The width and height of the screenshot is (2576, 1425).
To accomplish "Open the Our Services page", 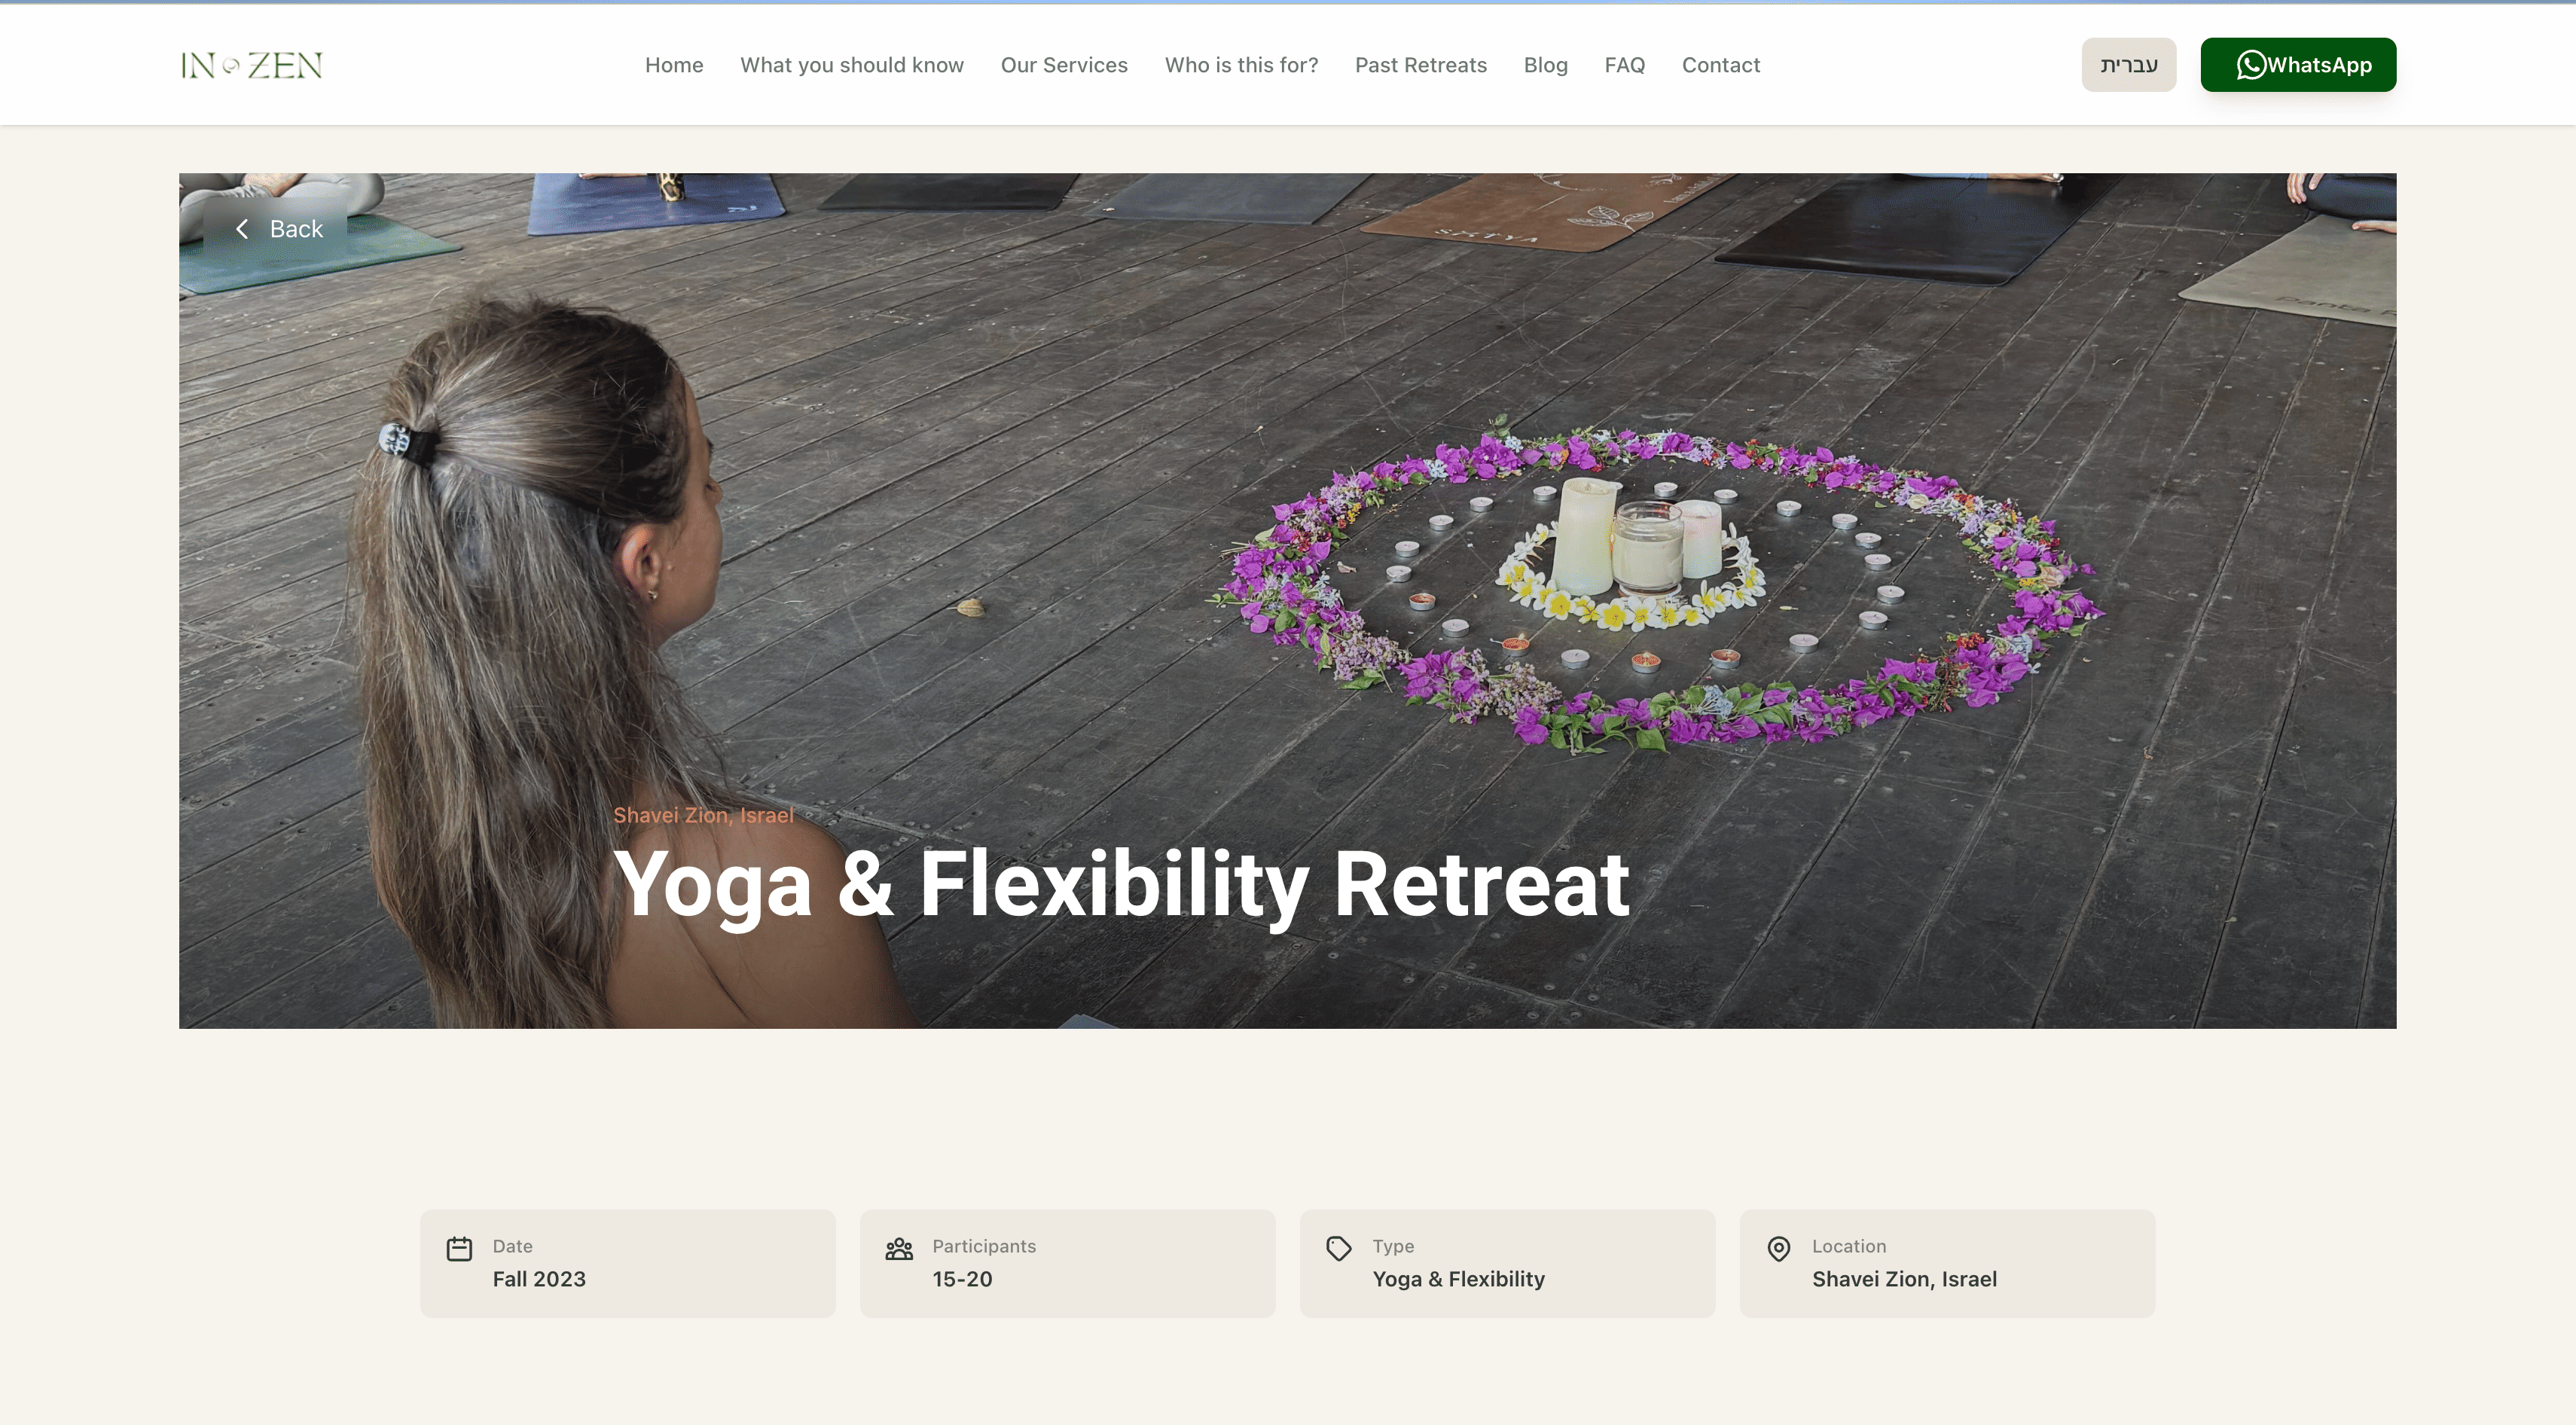I will click(1064, 65).
